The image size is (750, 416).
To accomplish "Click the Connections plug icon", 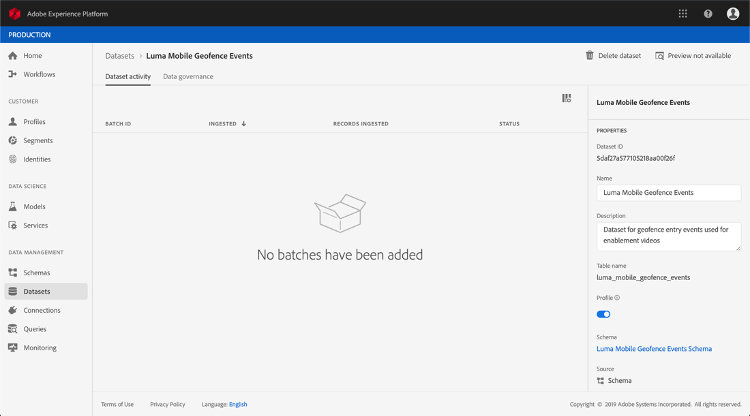I will [x=13, y=310].
